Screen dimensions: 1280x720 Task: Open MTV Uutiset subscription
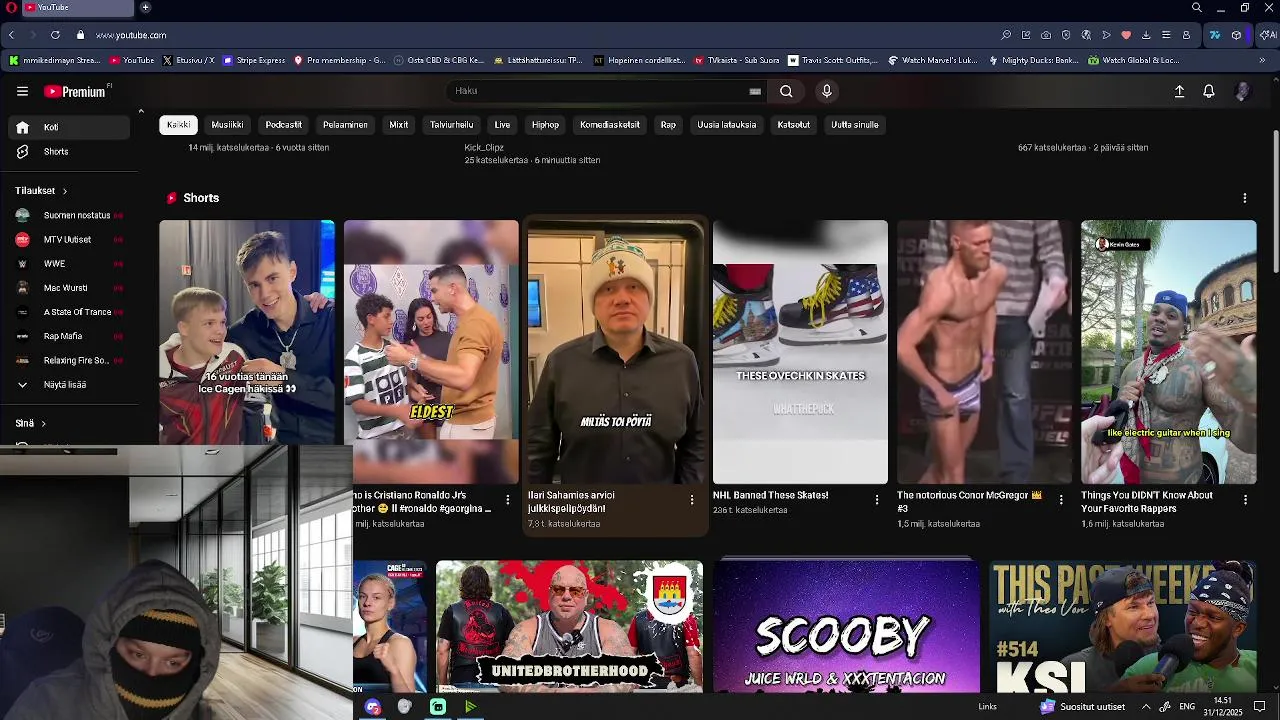[70, 240]
